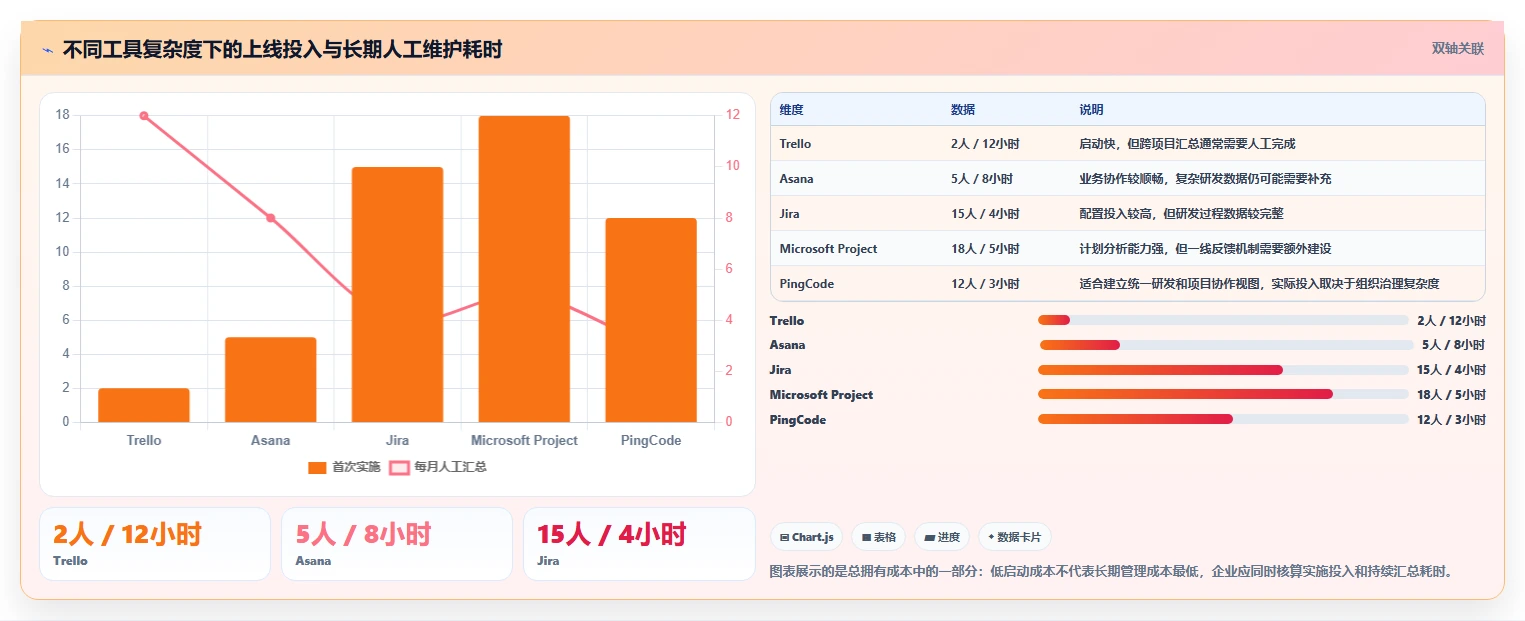Click the Microsoft Project bar in chart
The image size is (1525, 621).
click(524, 269)
